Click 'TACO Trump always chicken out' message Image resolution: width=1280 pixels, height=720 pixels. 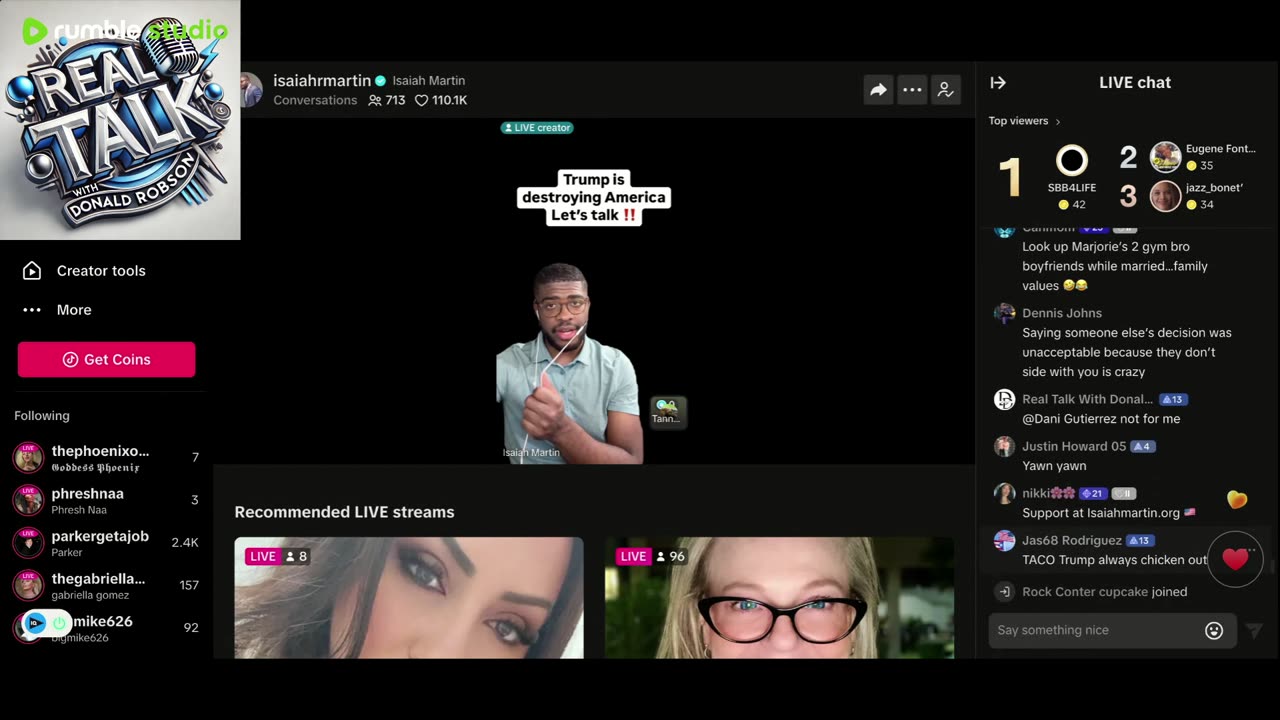click(x=1115, y=560)
